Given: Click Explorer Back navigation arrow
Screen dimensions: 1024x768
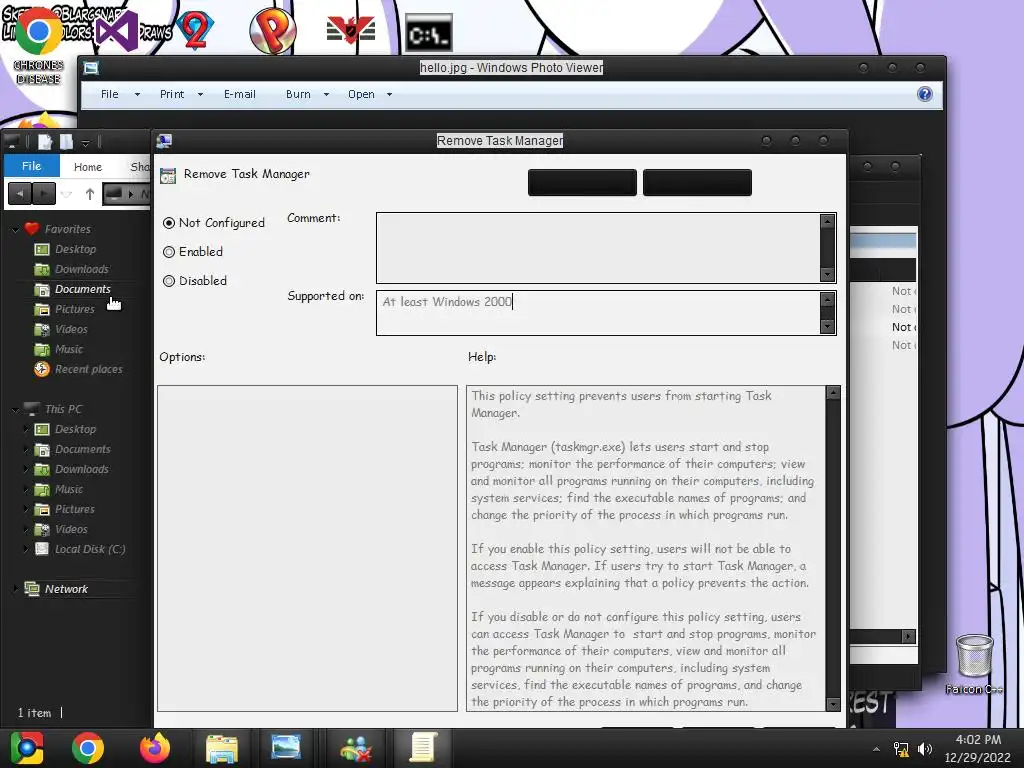Looking at the screenshot, I should 20,194.
